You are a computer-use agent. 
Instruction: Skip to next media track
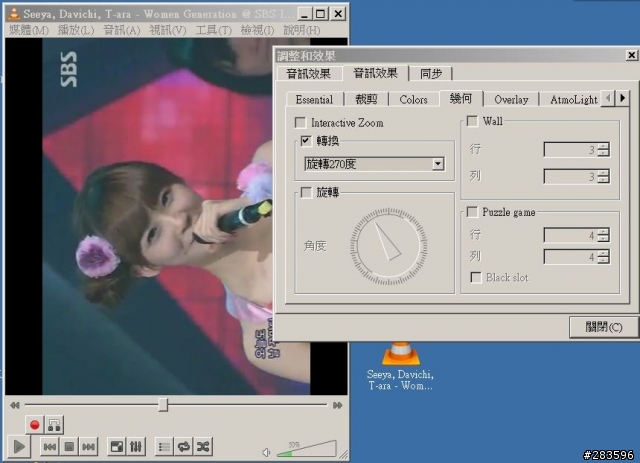(x=88, y=447)
